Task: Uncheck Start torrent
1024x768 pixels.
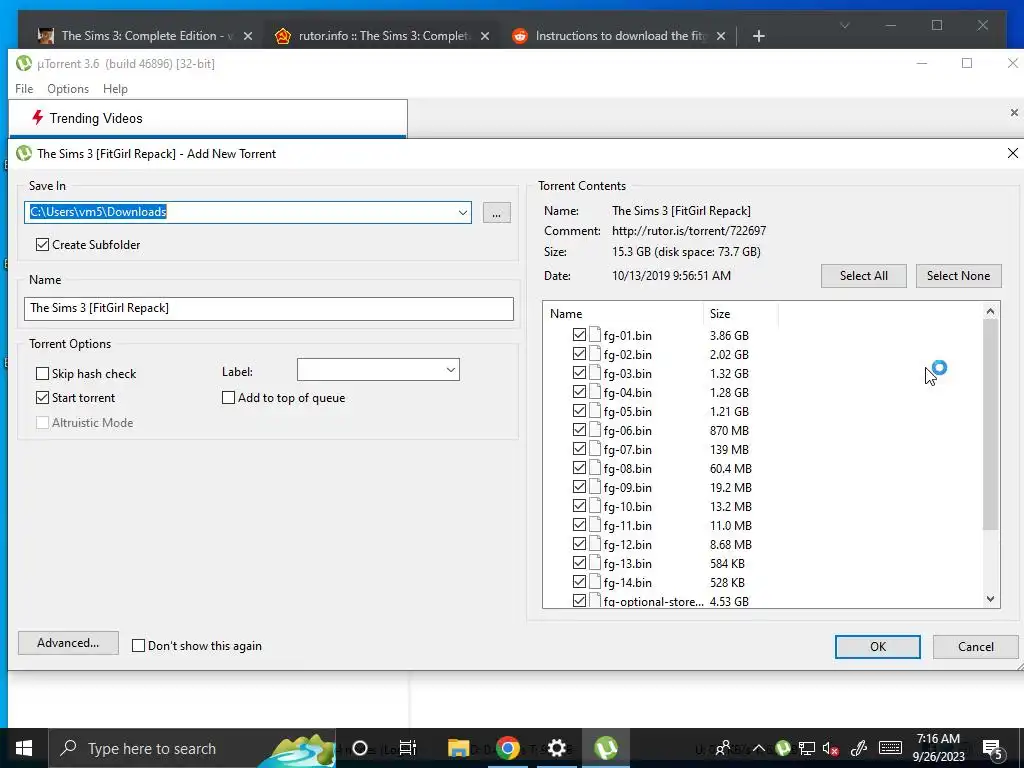Action: 42,398
